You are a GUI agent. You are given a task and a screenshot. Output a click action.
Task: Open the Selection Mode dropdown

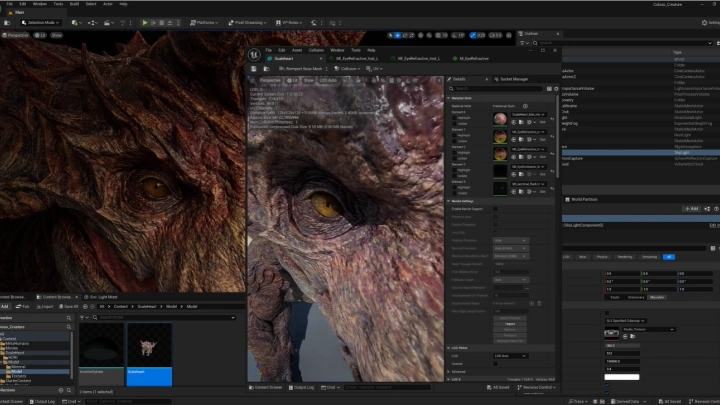40,22
